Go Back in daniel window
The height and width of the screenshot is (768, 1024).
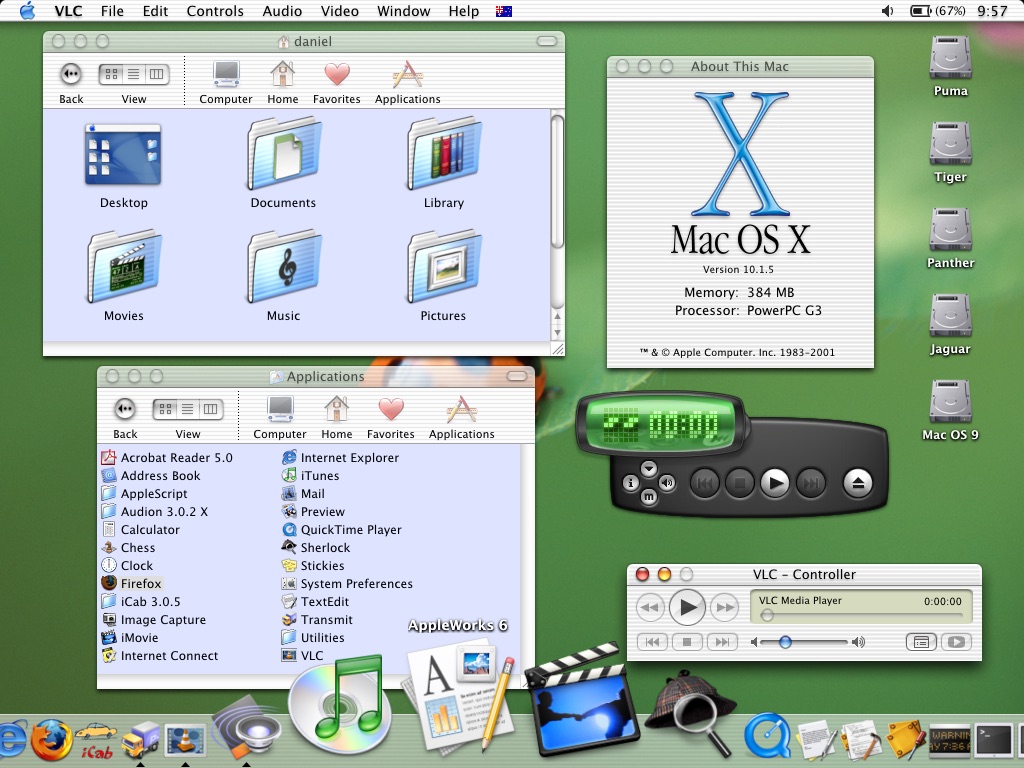coord(71,74)
